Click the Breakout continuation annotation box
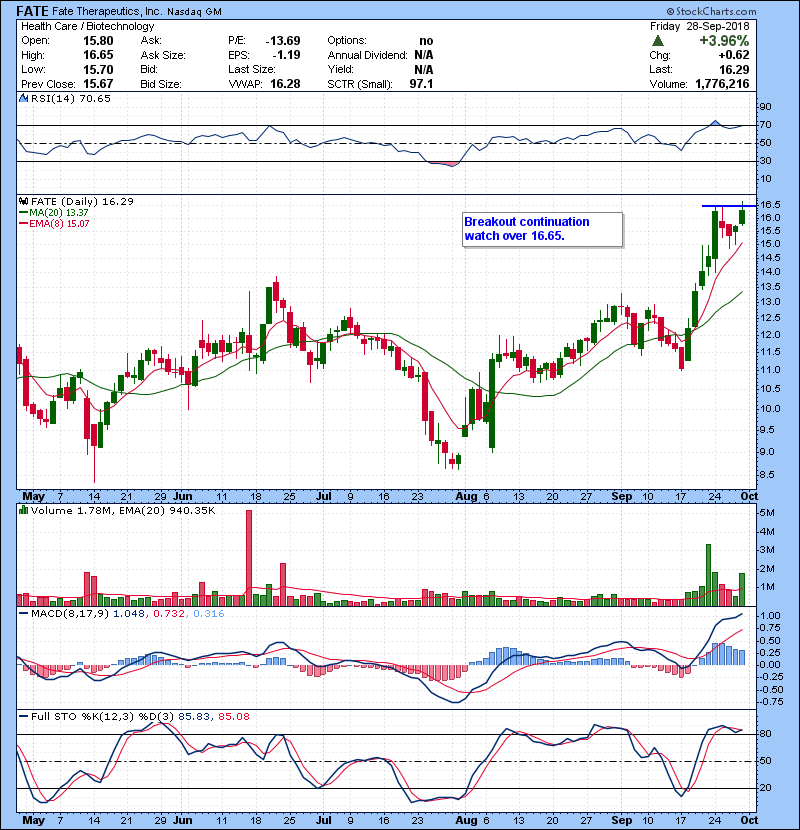Screen dimensions: 800x830 click(542, 229)
